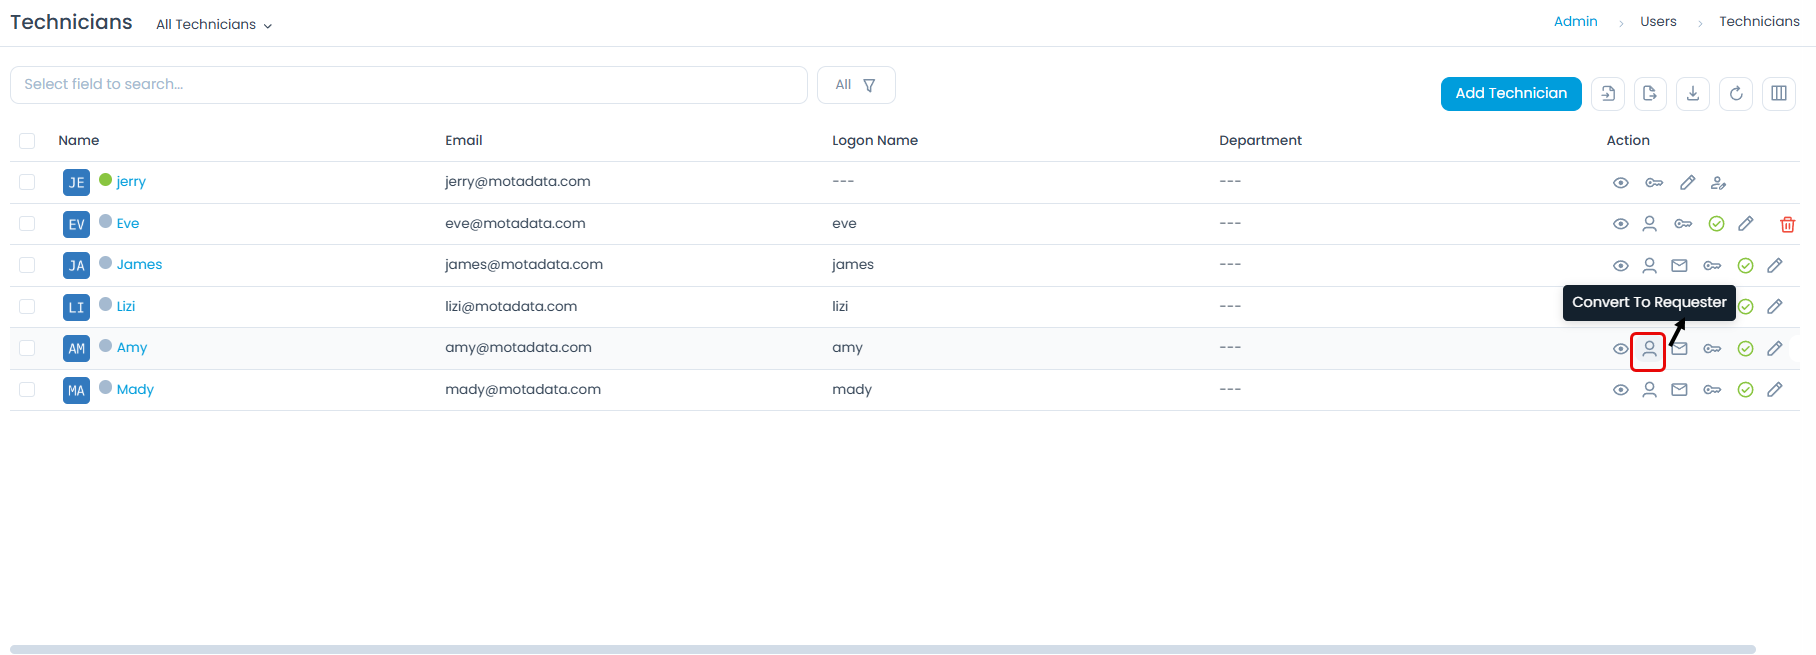Tick the select-all checkbox in header
The width and height of the screenshot is (1816, 655).
27,141
